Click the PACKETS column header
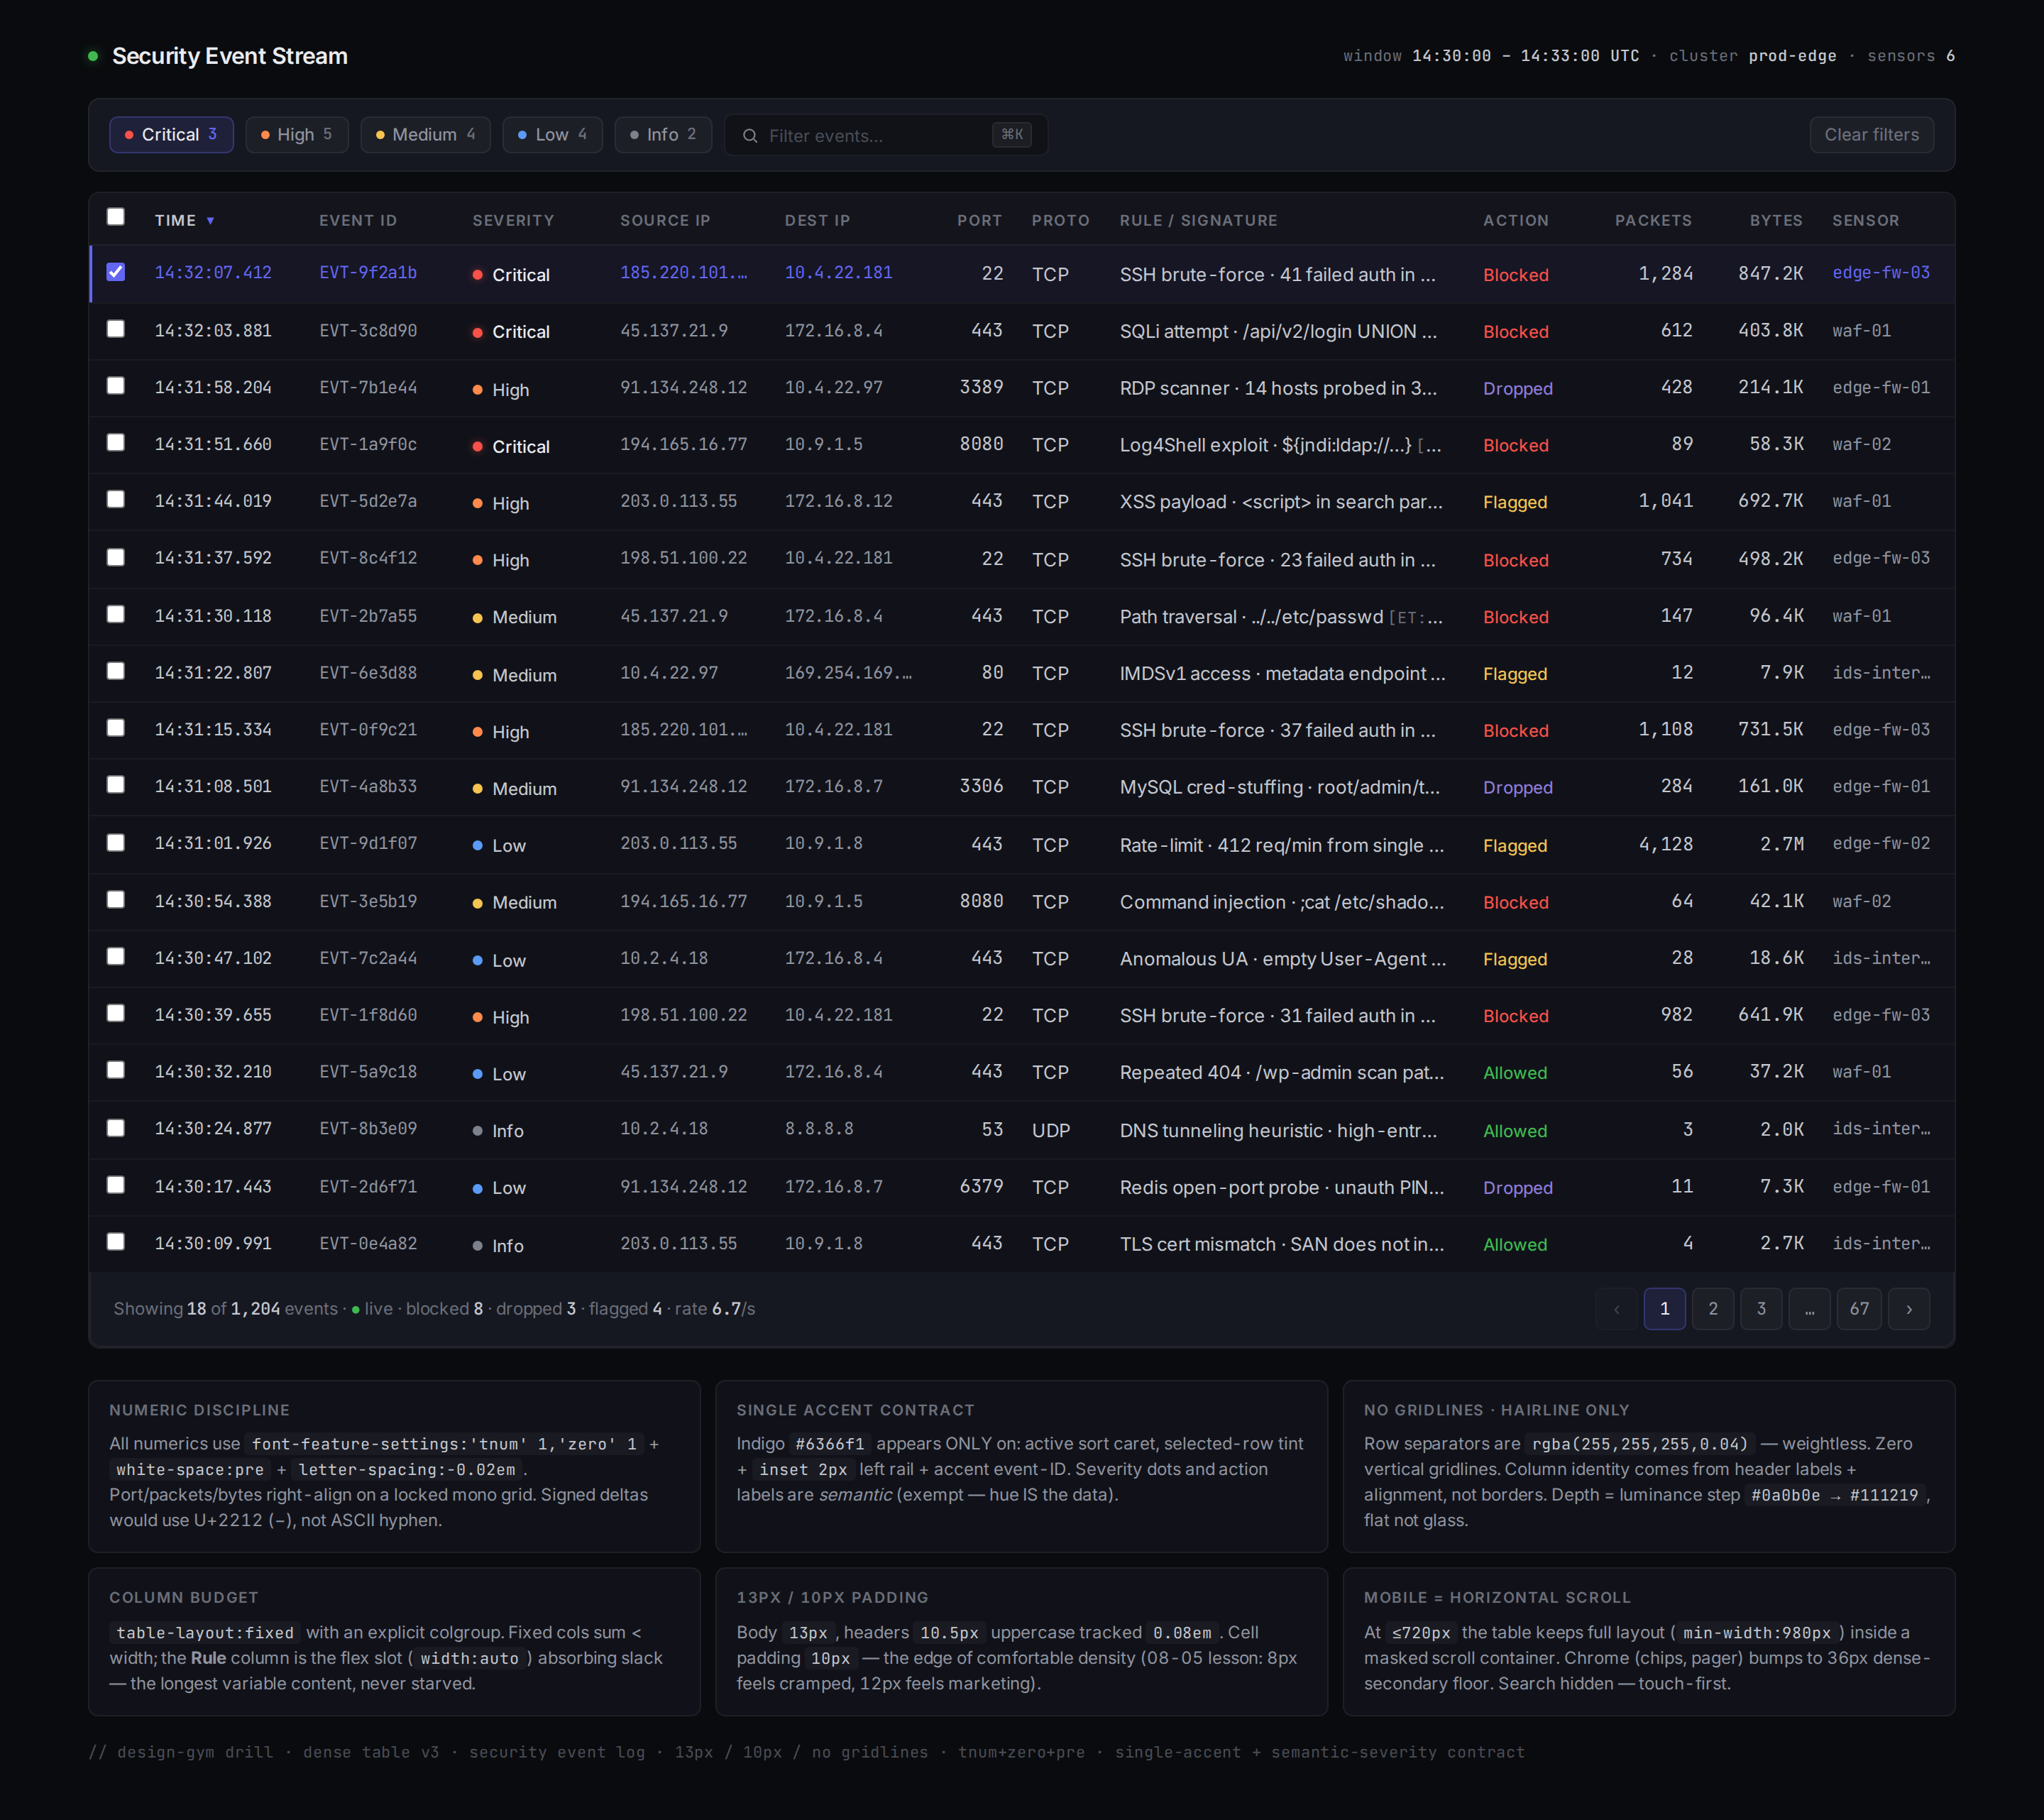Screen dimensions: 2044x1820 tap(1653, 220)
